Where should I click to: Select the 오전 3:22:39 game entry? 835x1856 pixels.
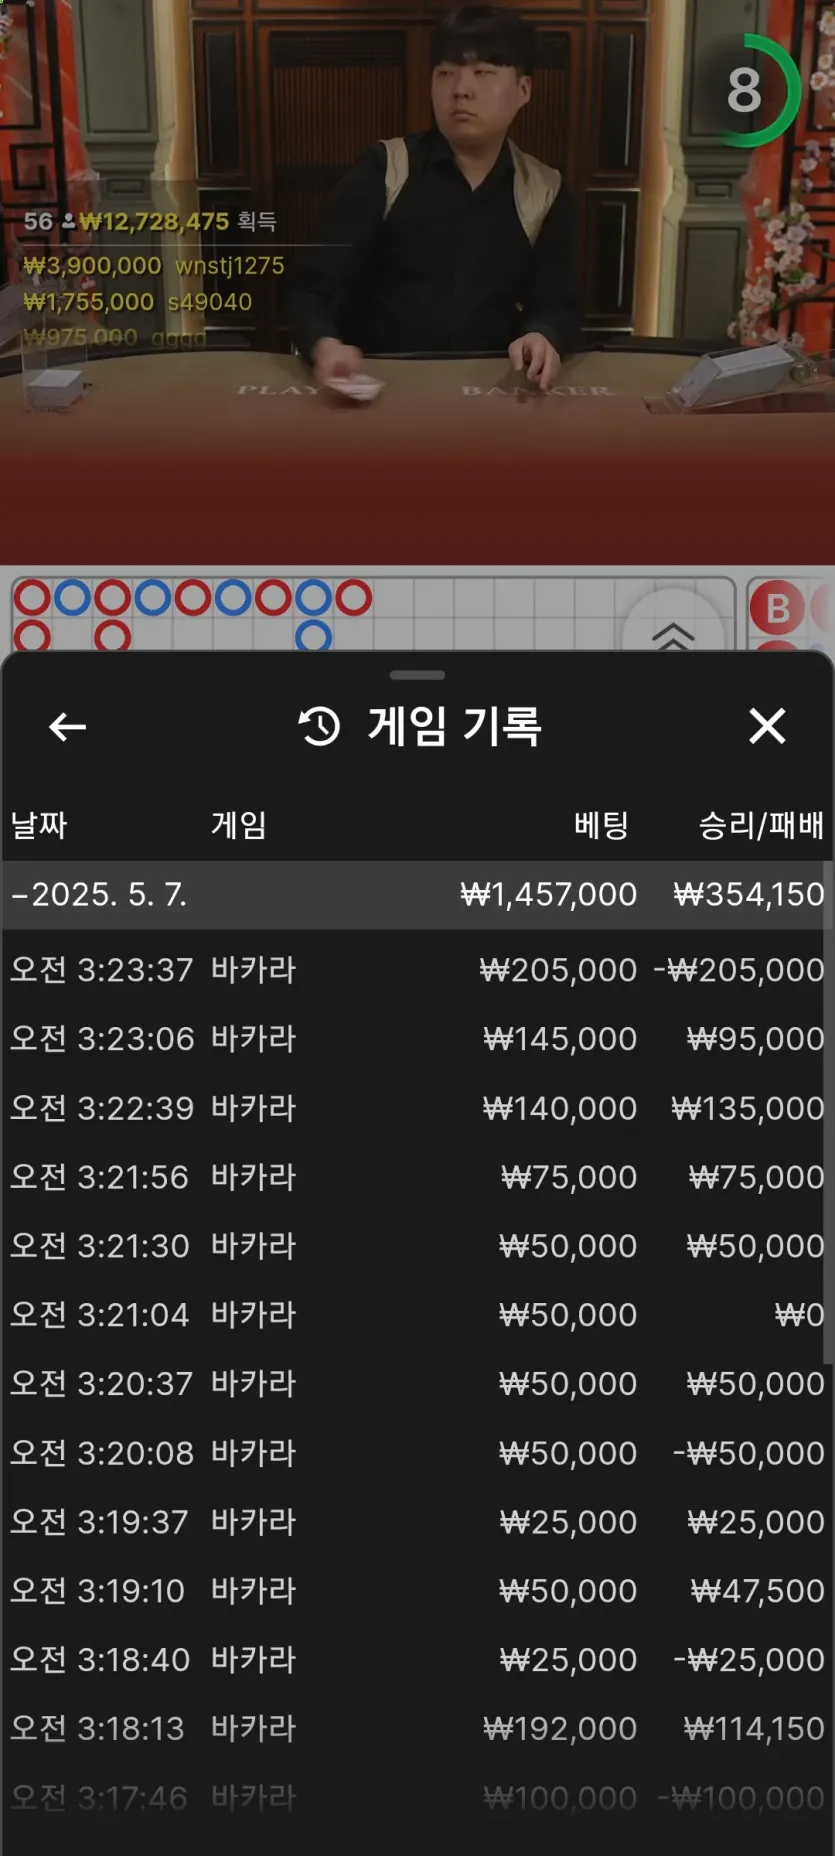(x=417, y=1108)
